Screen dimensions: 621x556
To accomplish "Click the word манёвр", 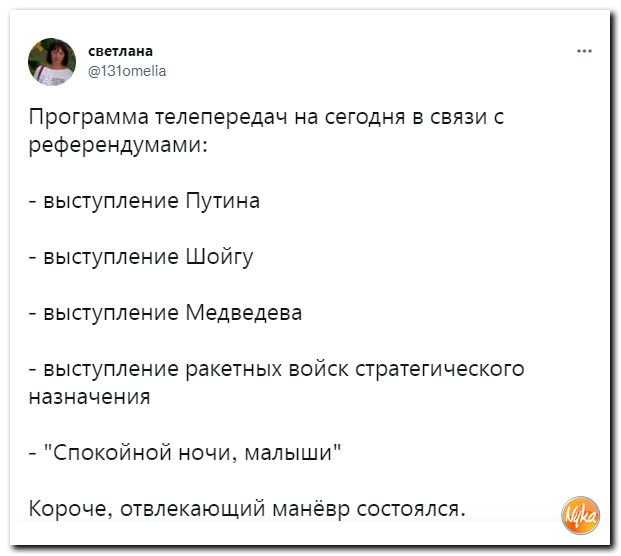I will click(x=311, y=509).
